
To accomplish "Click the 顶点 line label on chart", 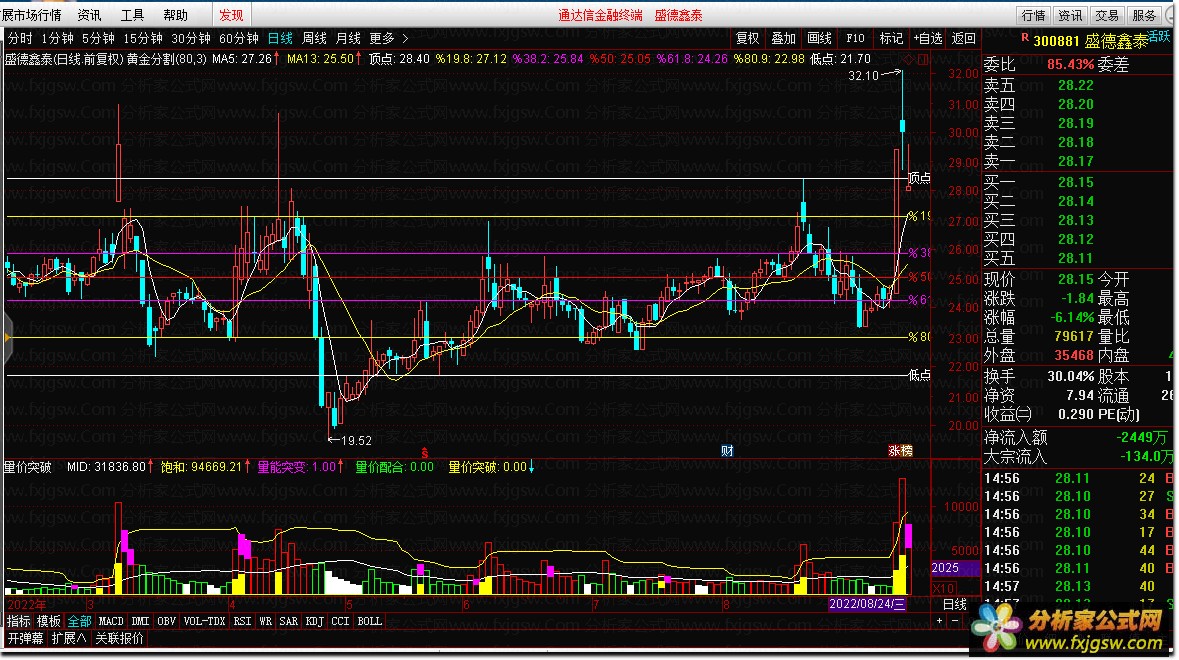I will pyautogui.click(x=919, y=178).
